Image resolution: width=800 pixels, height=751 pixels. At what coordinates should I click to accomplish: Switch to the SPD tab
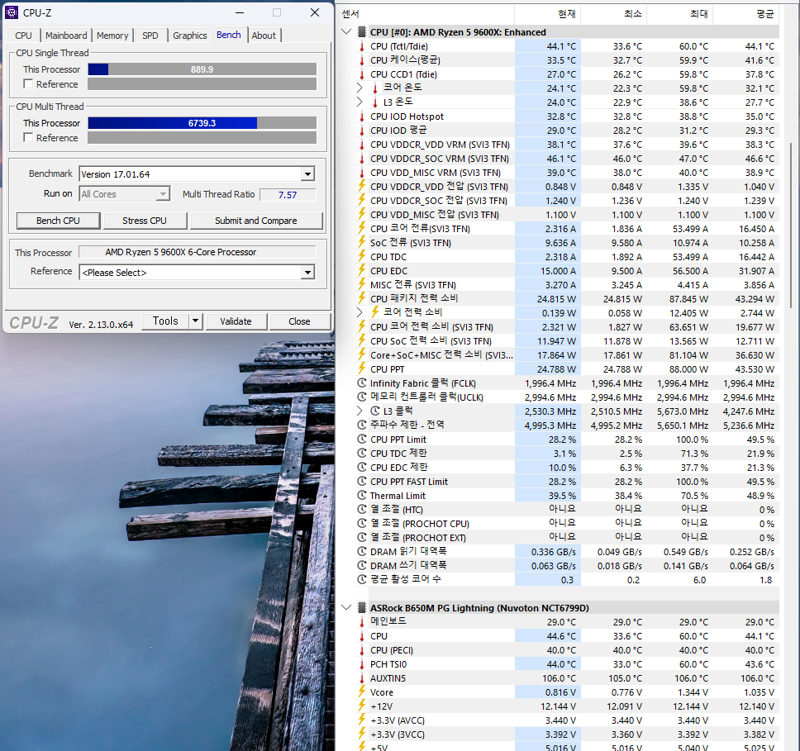pos(150,35)
